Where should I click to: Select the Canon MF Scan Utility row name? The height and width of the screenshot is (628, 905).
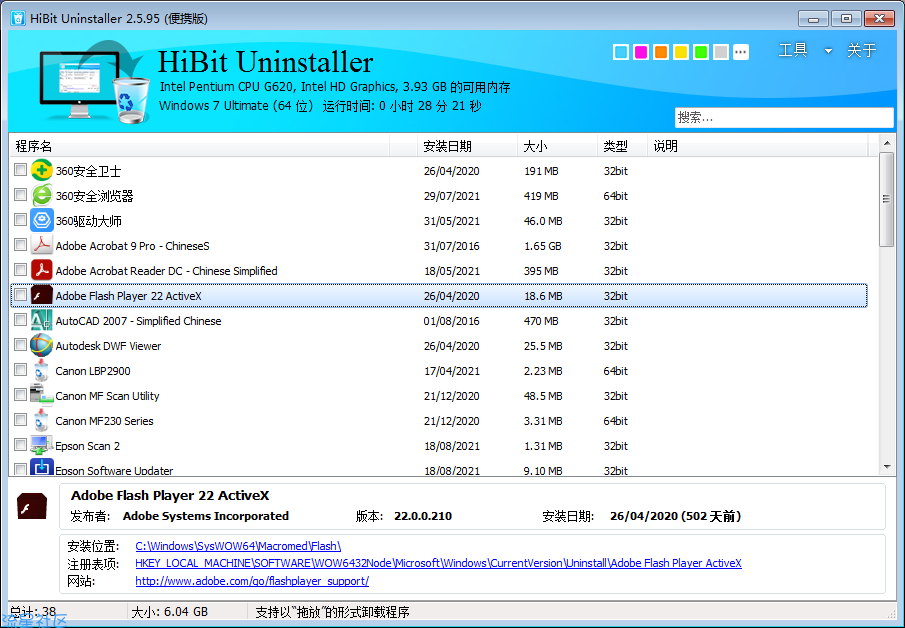point(107,396)
